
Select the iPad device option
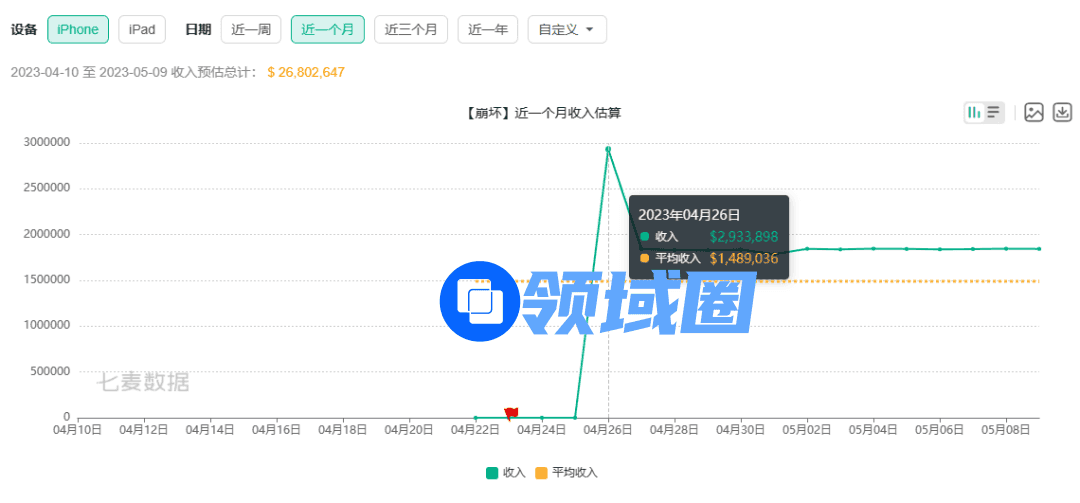point(142,30)
